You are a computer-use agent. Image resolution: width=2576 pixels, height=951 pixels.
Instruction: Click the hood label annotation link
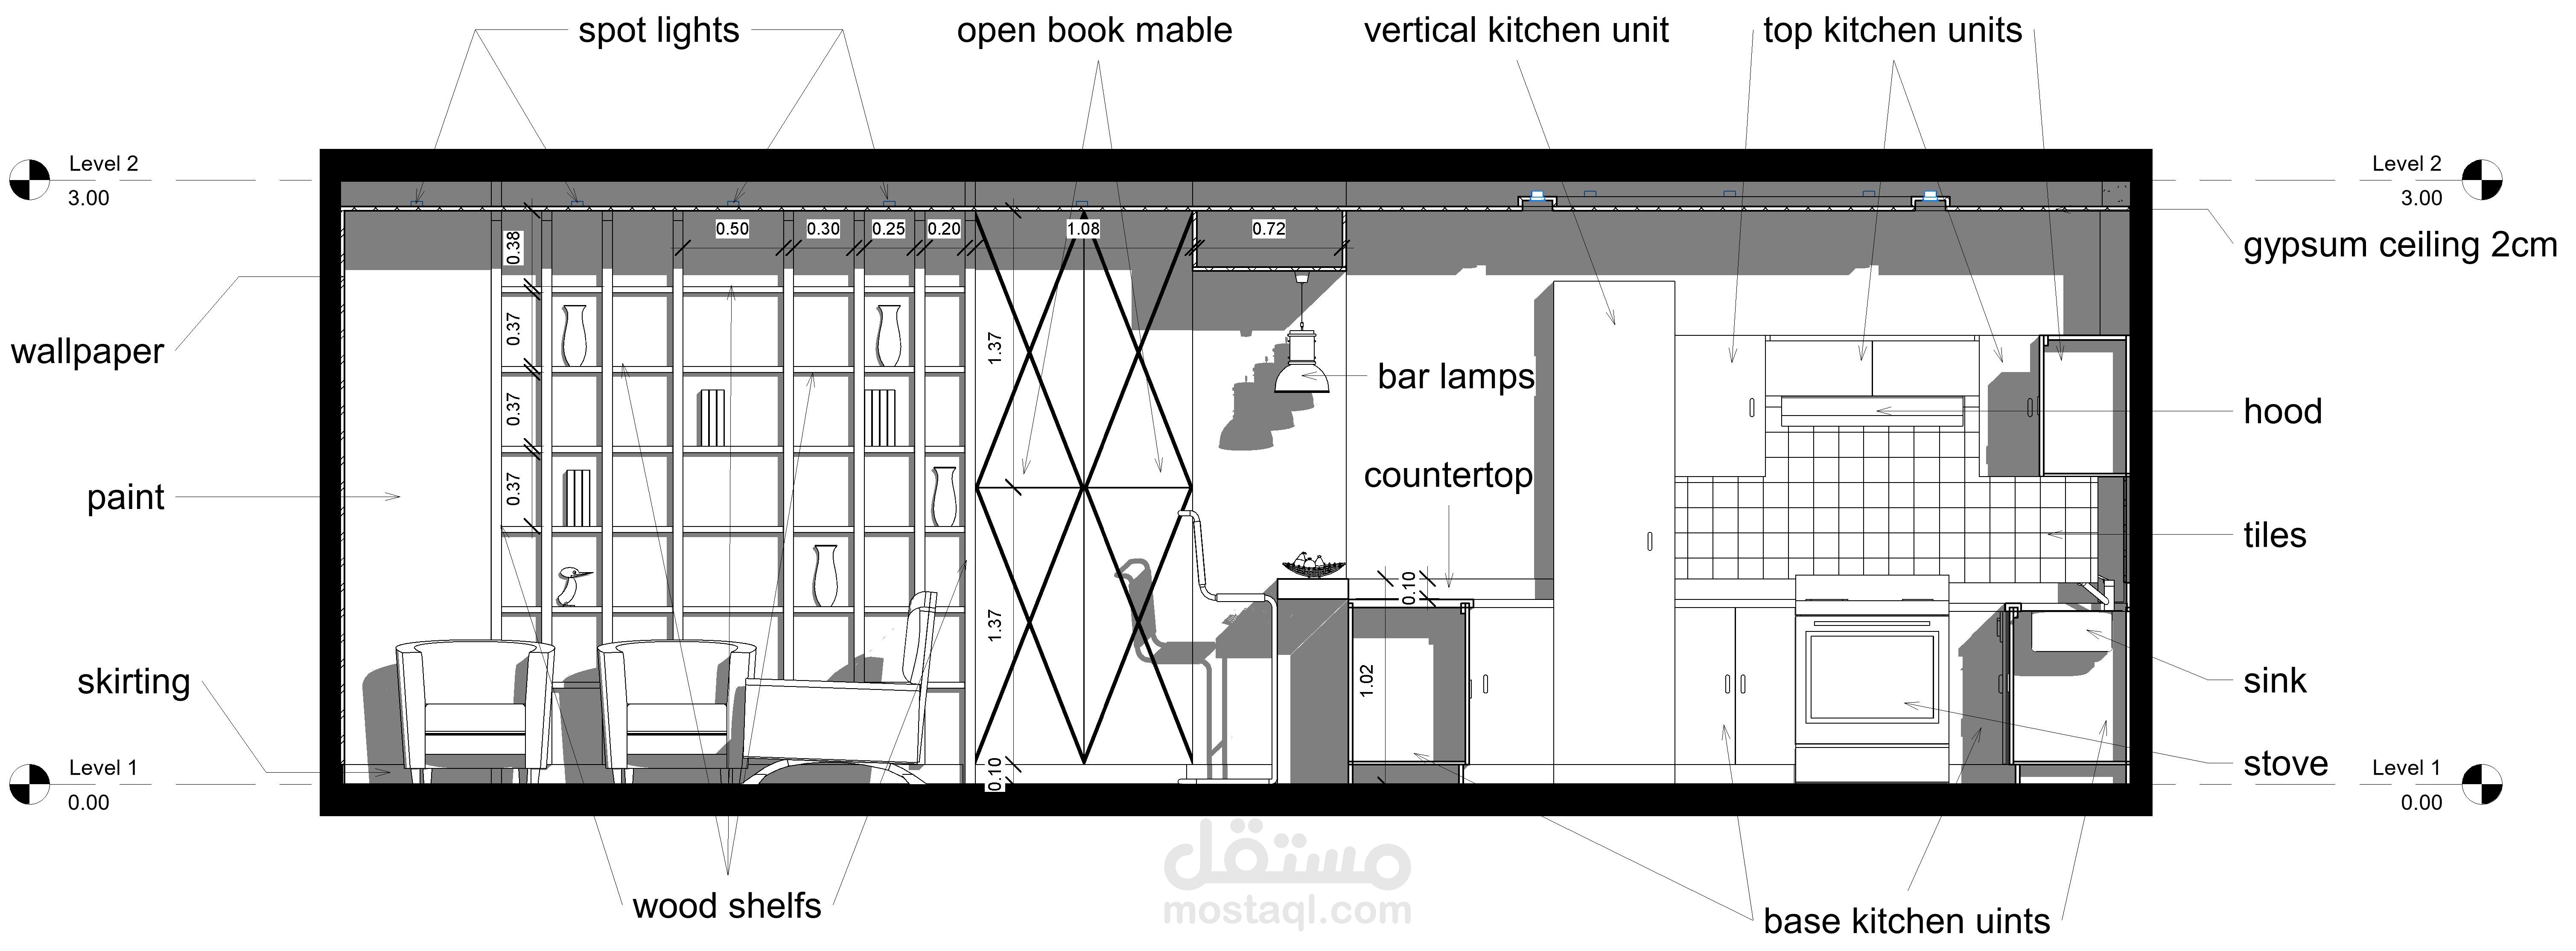tap(2272, 414)
